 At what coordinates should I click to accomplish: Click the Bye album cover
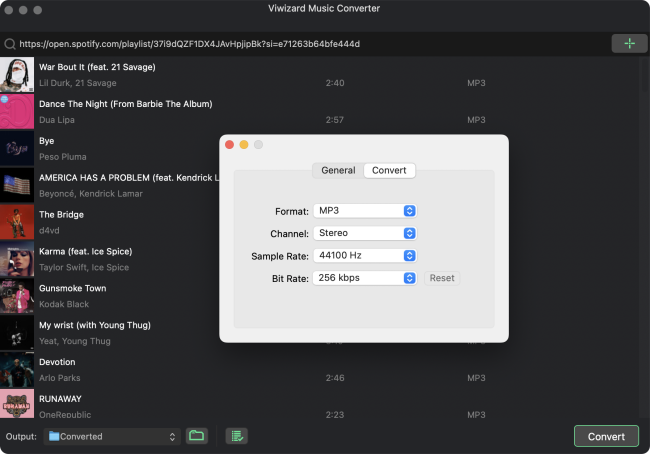[17, 148]
